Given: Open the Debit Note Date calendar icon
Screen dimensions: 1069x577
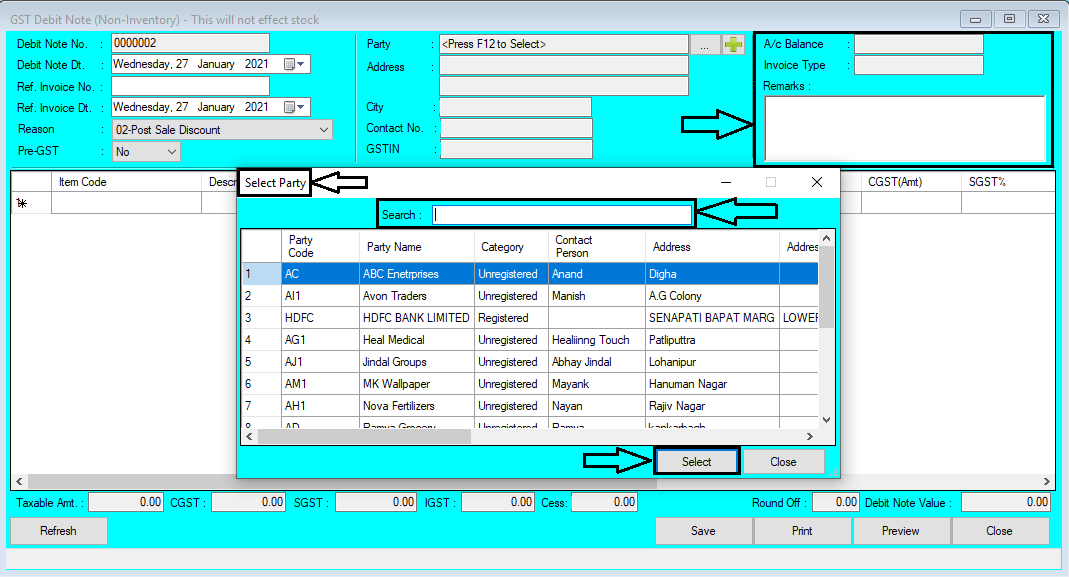Looking at the screenshot, I should [287, 63].
